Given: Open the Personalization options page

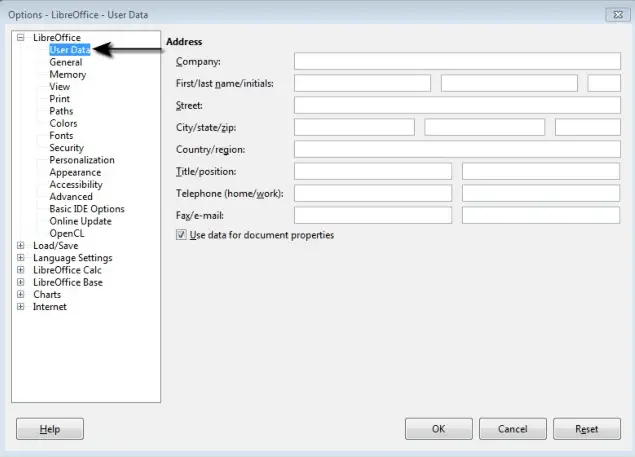Looking at the screenshot, I should 82,160.
